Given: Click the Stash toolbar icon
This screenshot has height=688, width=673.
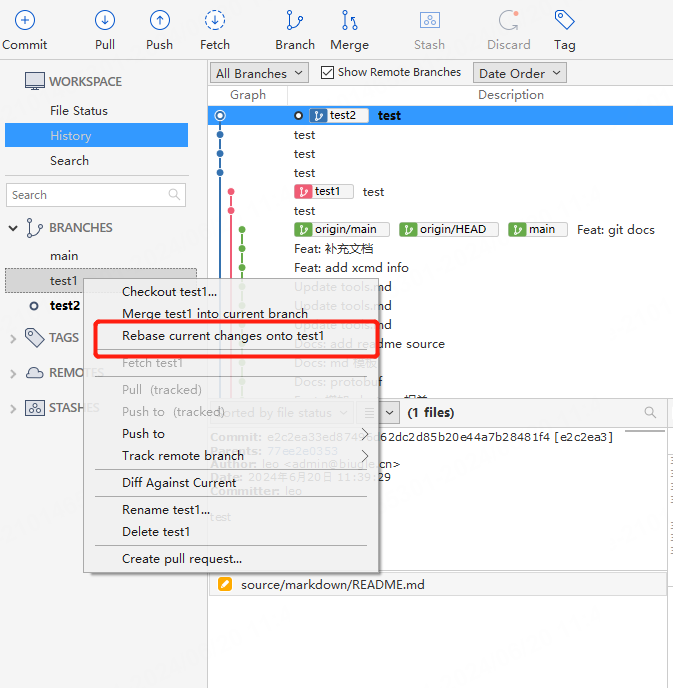Looking at the screenshot, I should click(x=429, y=20).
